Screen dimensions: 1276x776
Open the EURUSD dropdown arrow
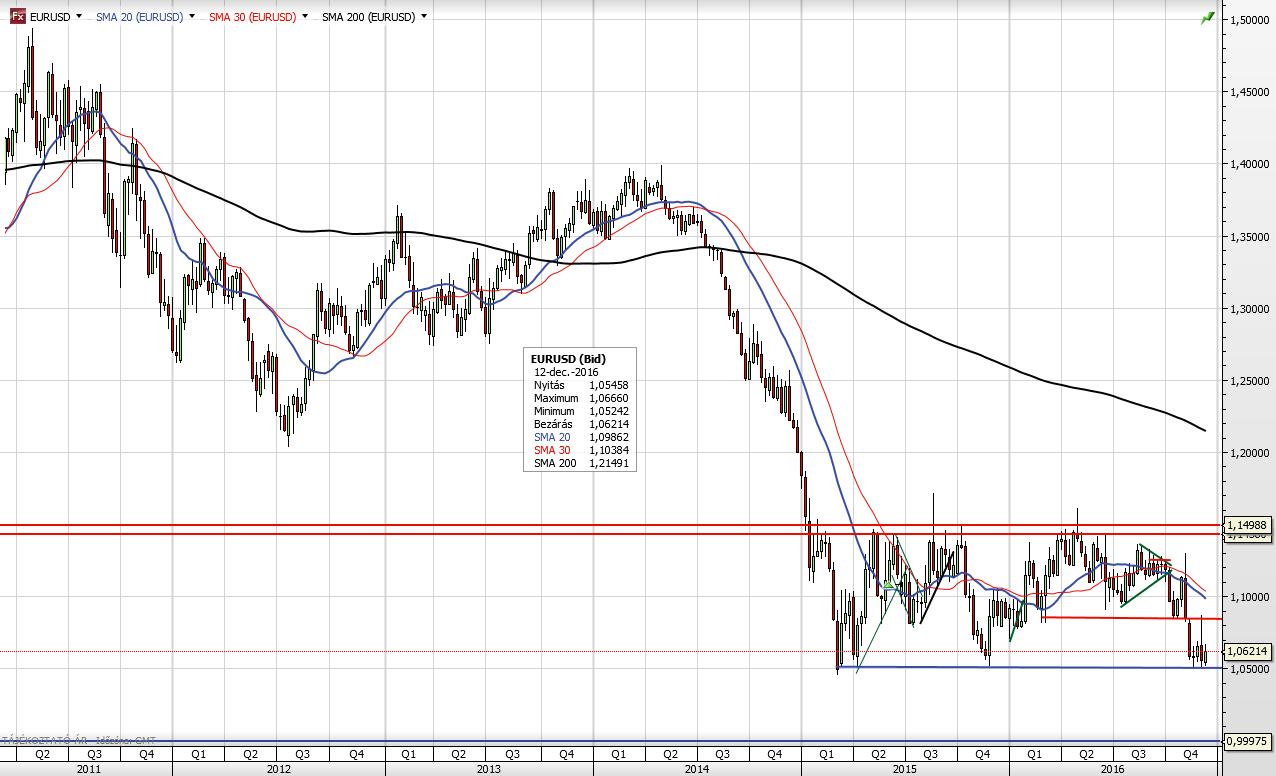point(79,17)
